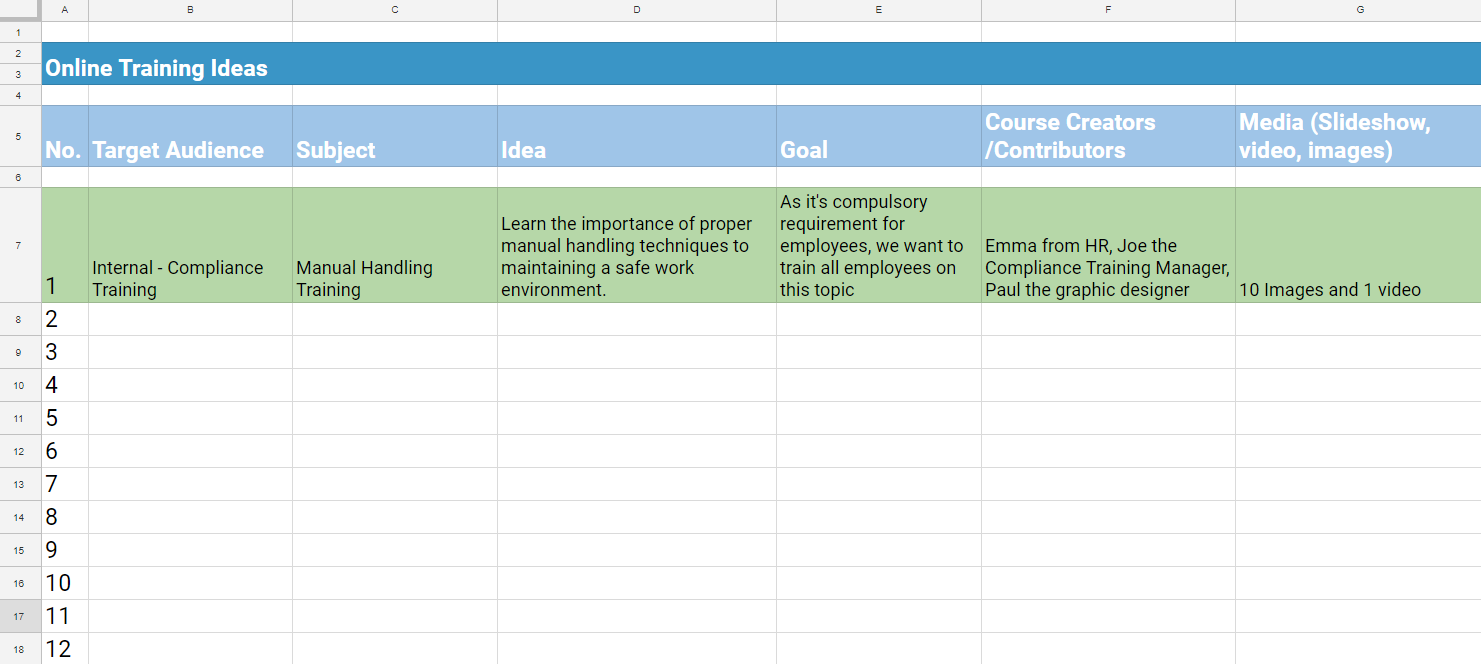Select entire column F via its header

(1108, 10)
